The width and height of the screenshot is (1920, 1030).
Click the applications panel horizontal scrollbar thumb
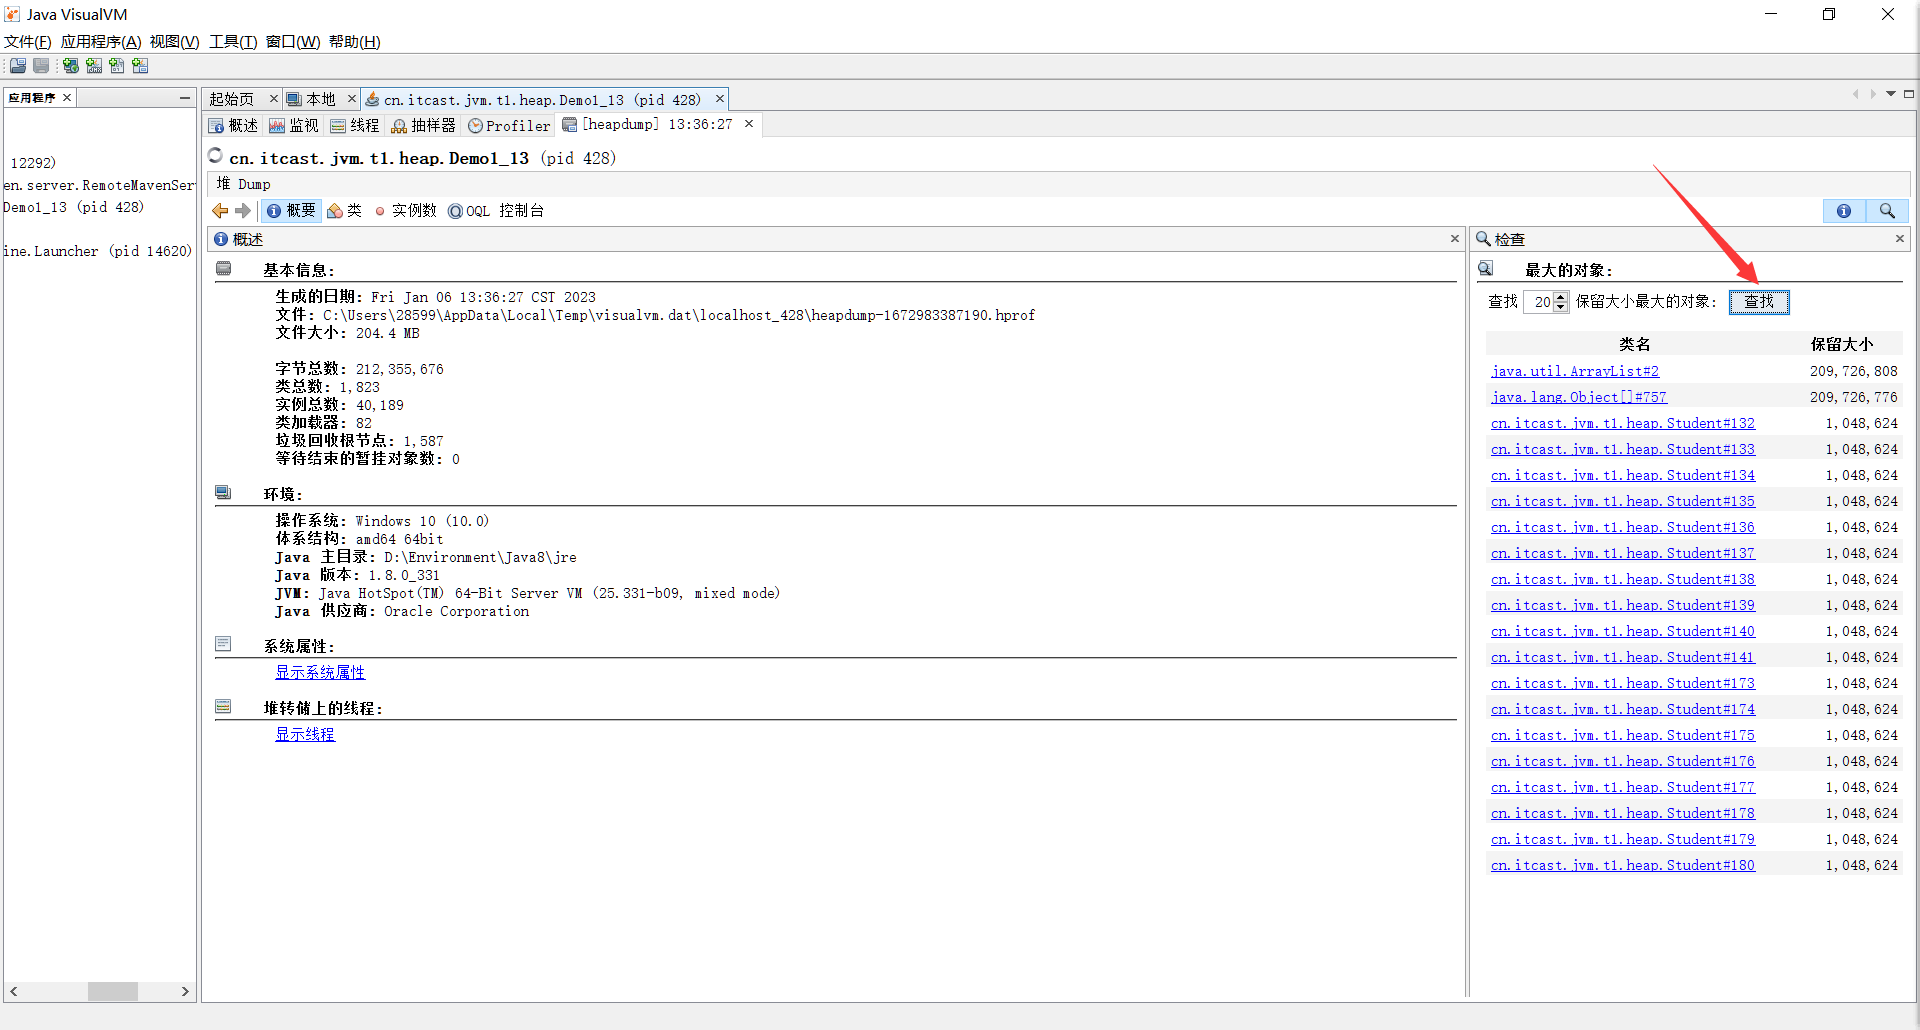click(112, 991)
